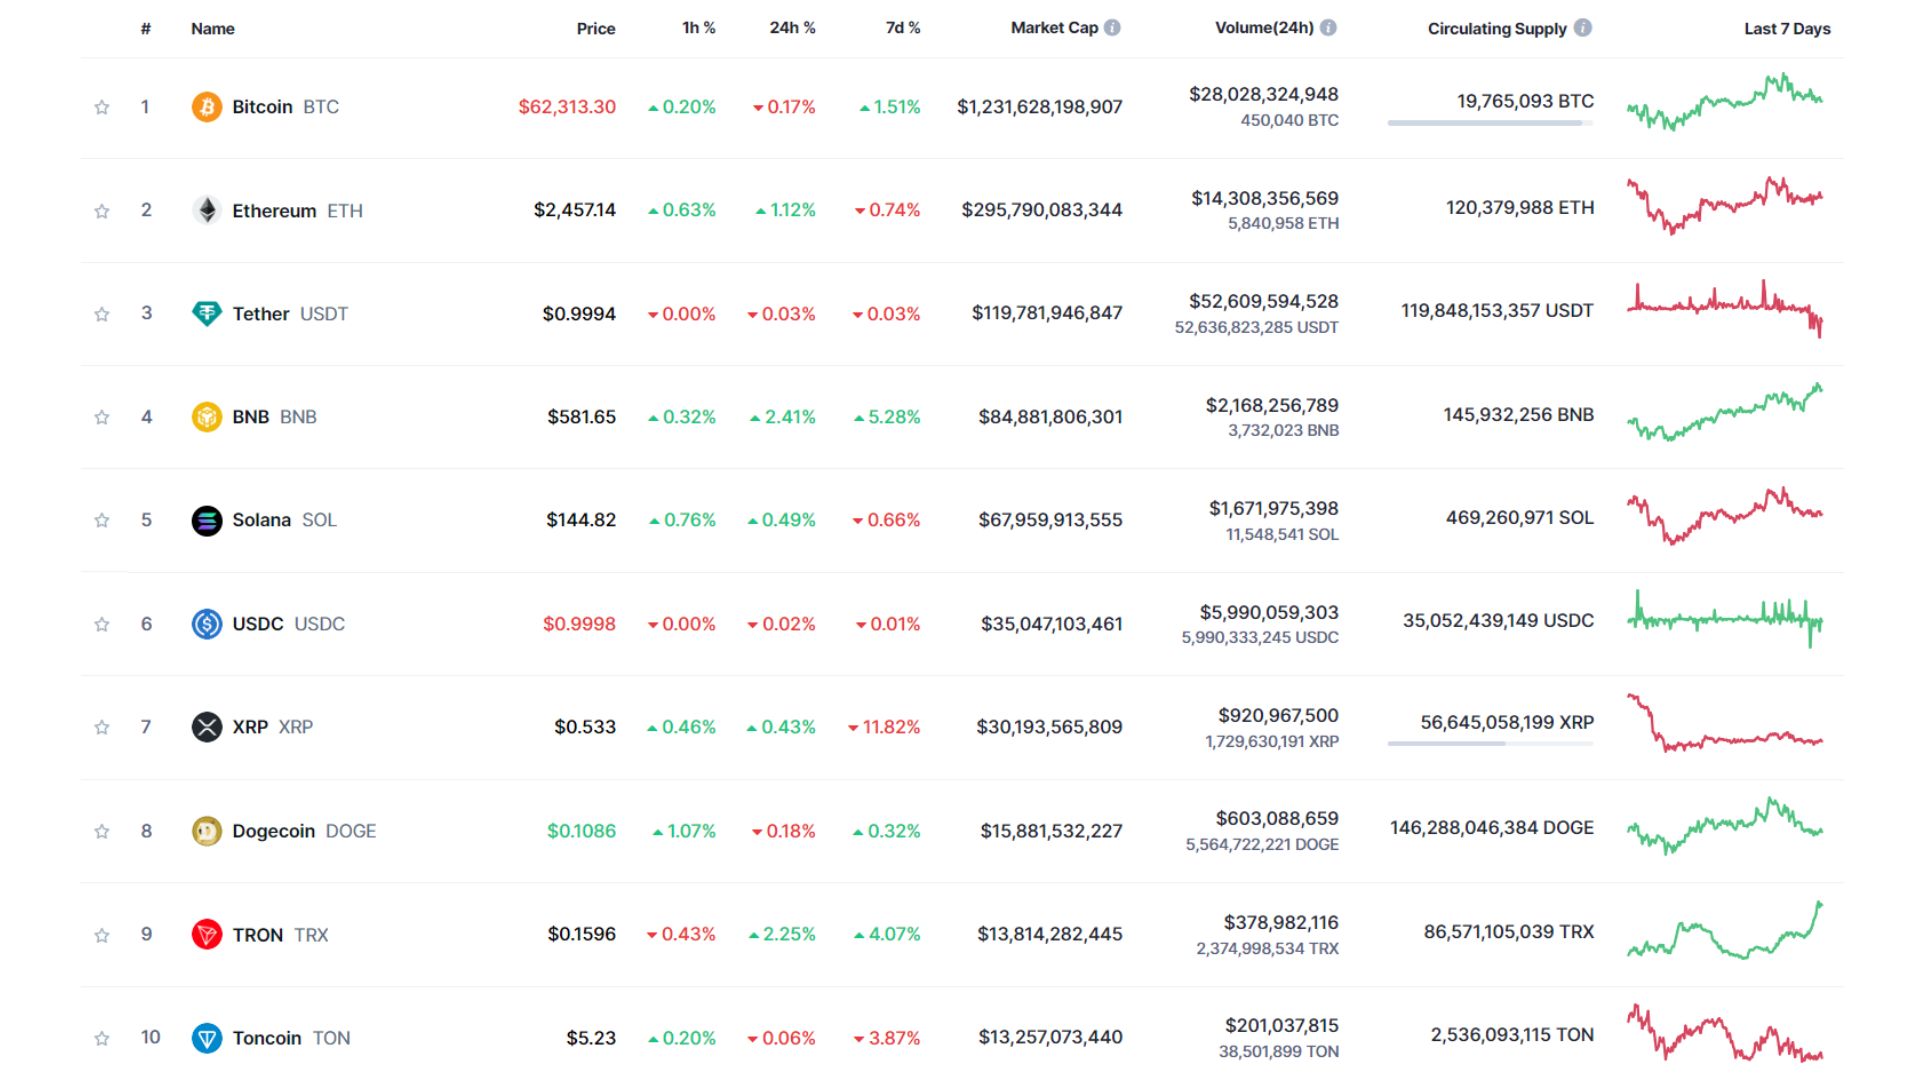Viewport: 1920px width, 1080px height.
Task: Click the Dogecoin DOGE coin logo
Action: (206, 830)
